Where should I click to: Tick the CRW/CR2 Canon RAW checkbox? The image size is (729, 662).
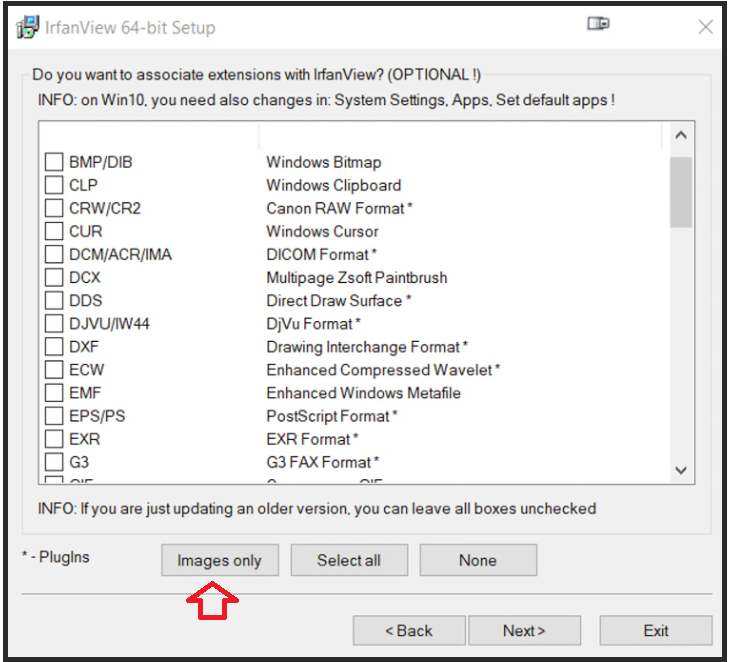(x=54, y=208)
